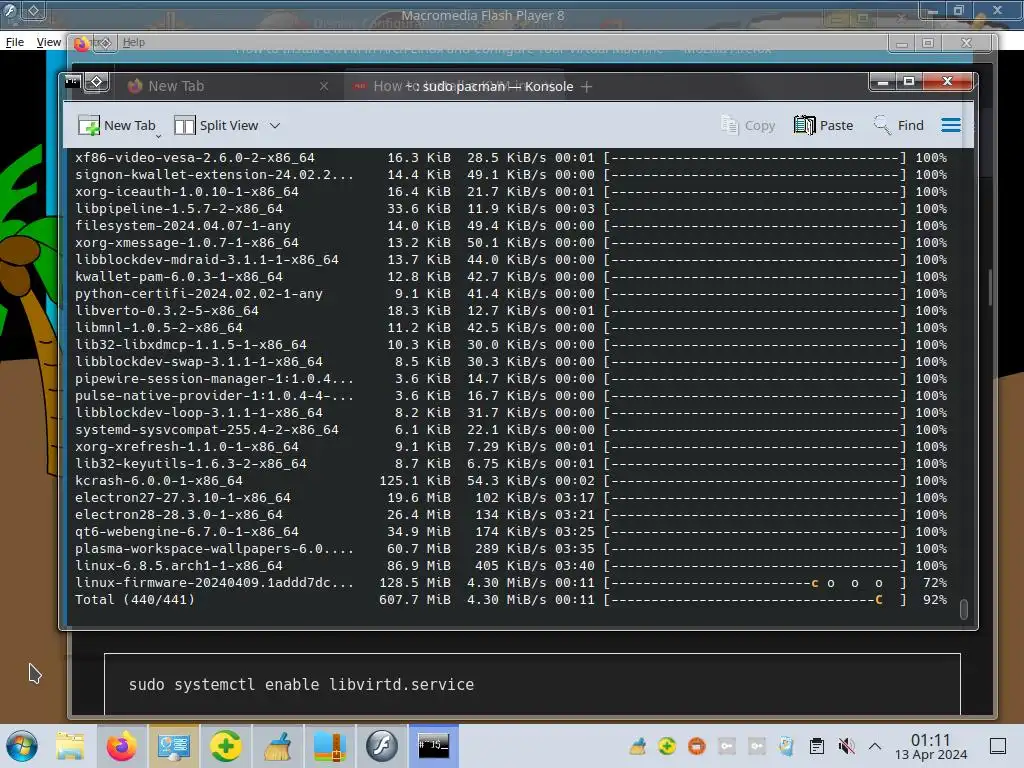Image resolution: width=1024 pixels, height=768 pixels.
Task: Click the Konsole window terminal icon
Action: (72, 82)
